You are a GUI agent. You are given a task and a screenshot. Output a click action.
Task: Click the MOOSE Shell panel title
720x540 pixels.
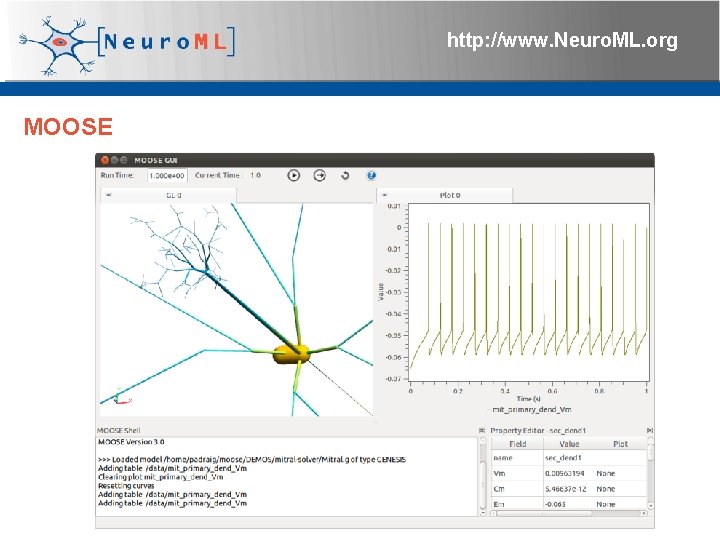(118, 430)
